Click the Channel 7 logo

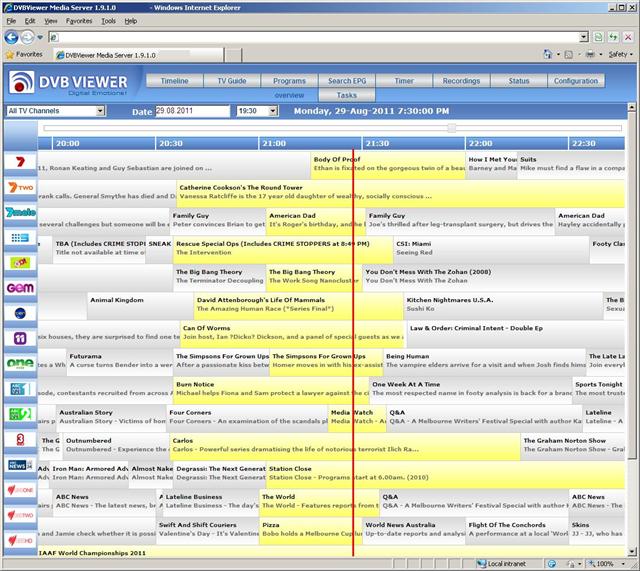click(20, 162)
